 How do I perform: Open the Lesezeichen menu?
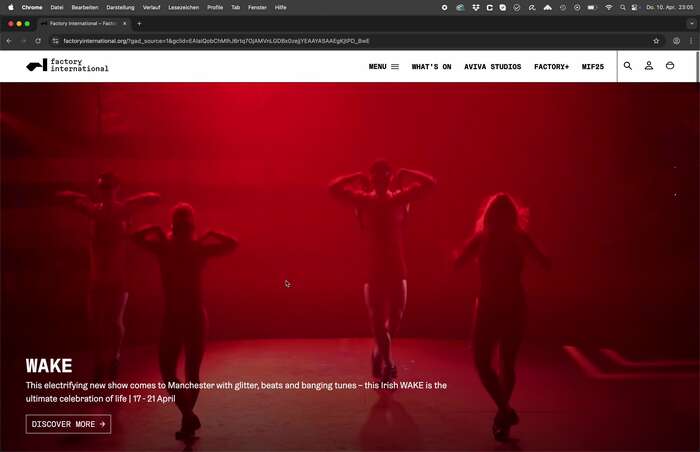point(182,7)
